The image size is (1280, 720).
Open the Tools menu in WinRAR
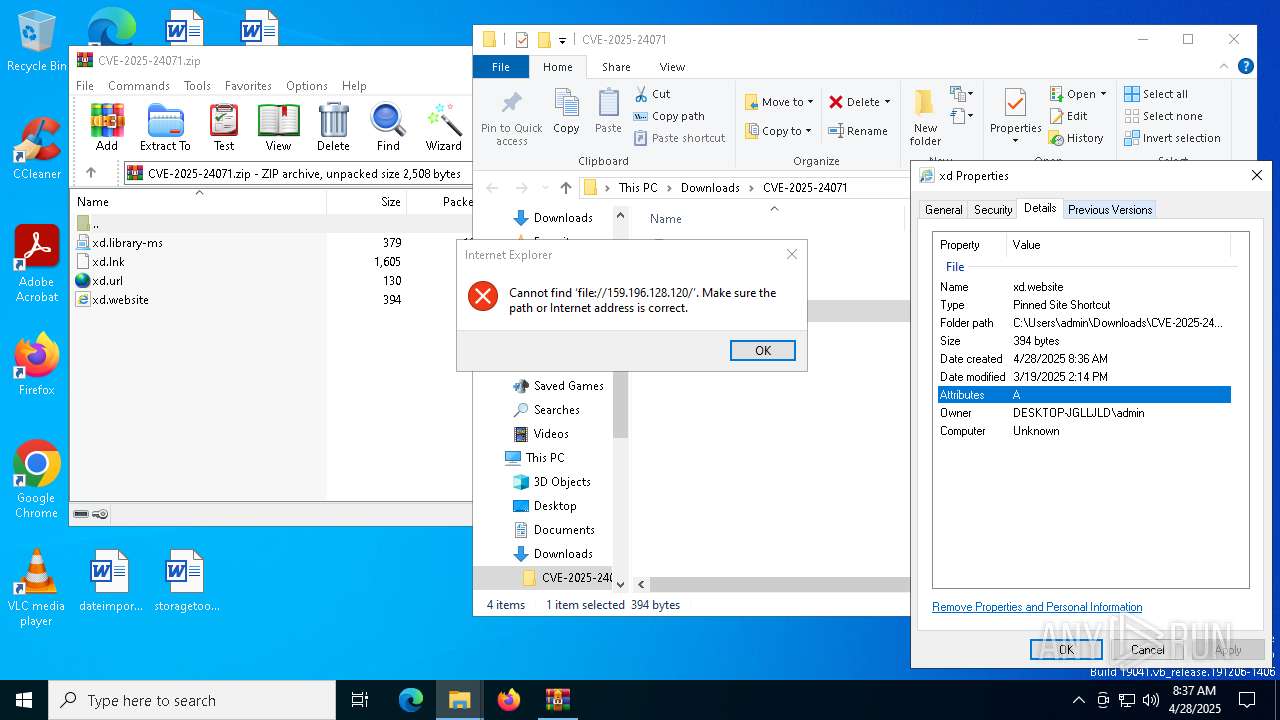click(197, 86)
